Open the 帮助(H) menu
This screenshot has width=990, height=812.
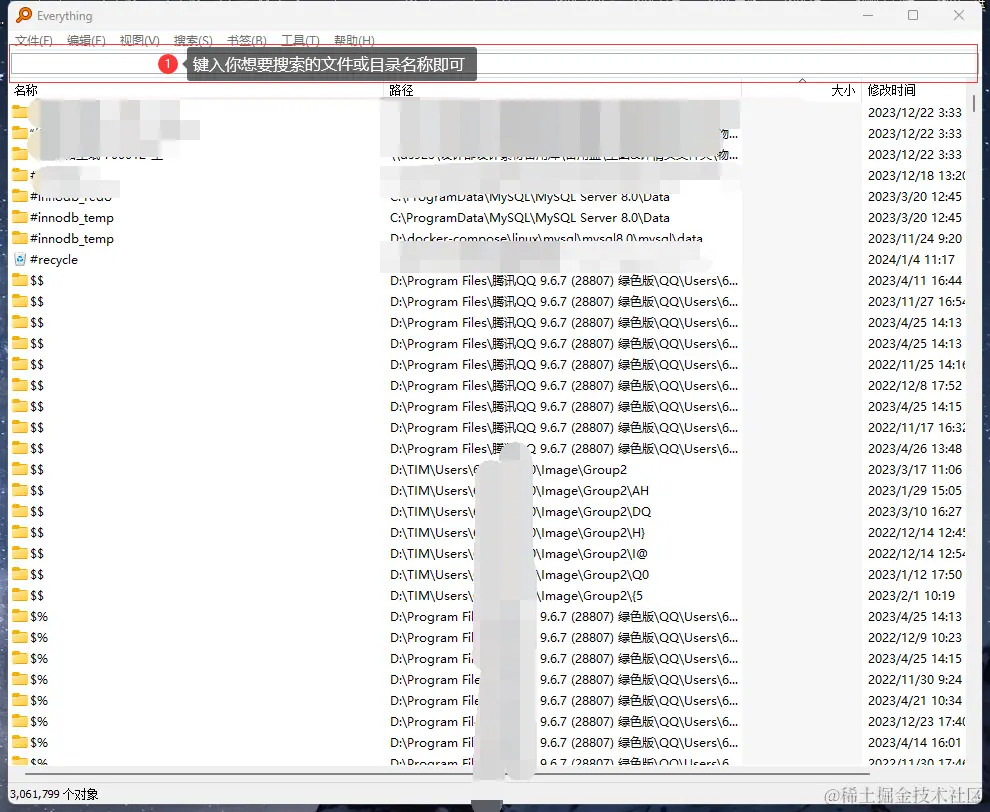(354, 40)
